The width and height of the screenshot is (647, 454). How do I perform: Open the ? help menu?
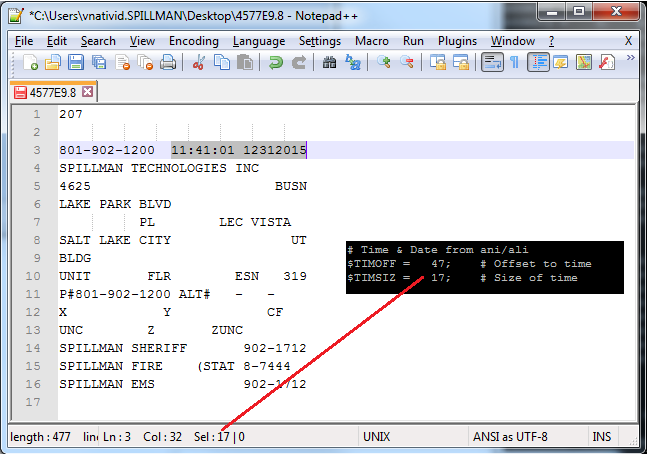552,41
